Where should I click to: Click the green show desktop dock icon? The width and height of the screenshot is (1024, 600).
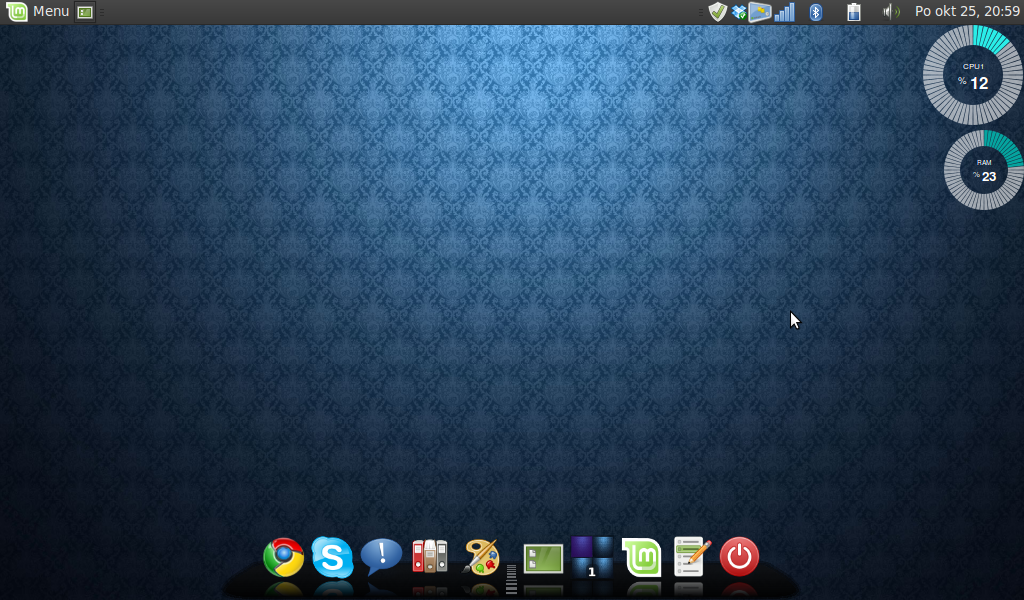543,559
